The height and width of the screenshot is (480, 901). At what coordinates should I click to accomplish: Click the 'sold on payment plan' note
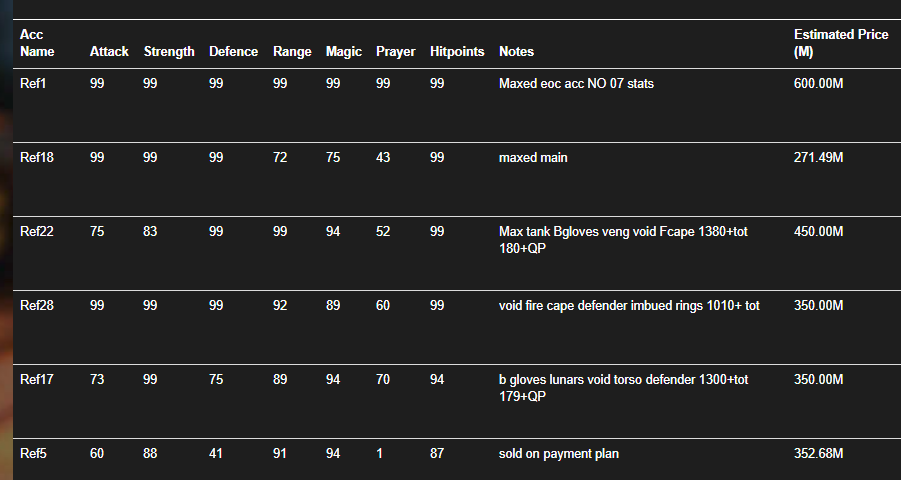click(x=559, y=454)
